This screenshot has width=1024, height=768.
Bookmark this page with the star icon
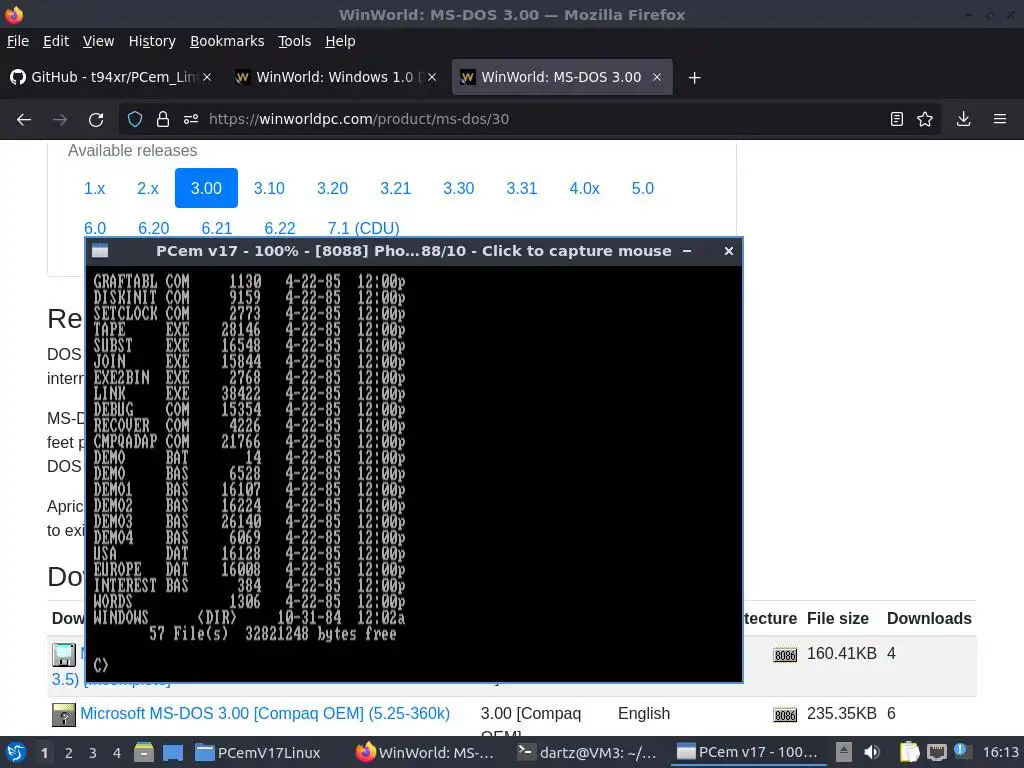click(925, 119)
